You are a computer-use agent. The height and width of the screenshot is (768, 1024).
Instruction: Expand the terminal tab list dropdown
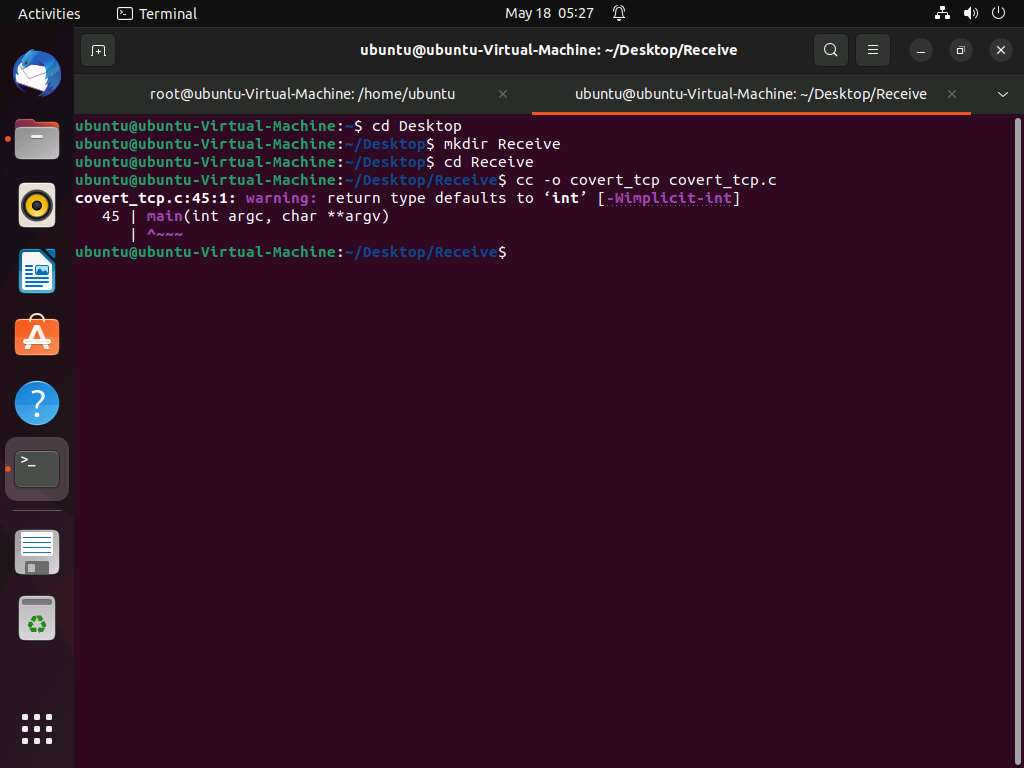pos(1003,94)
